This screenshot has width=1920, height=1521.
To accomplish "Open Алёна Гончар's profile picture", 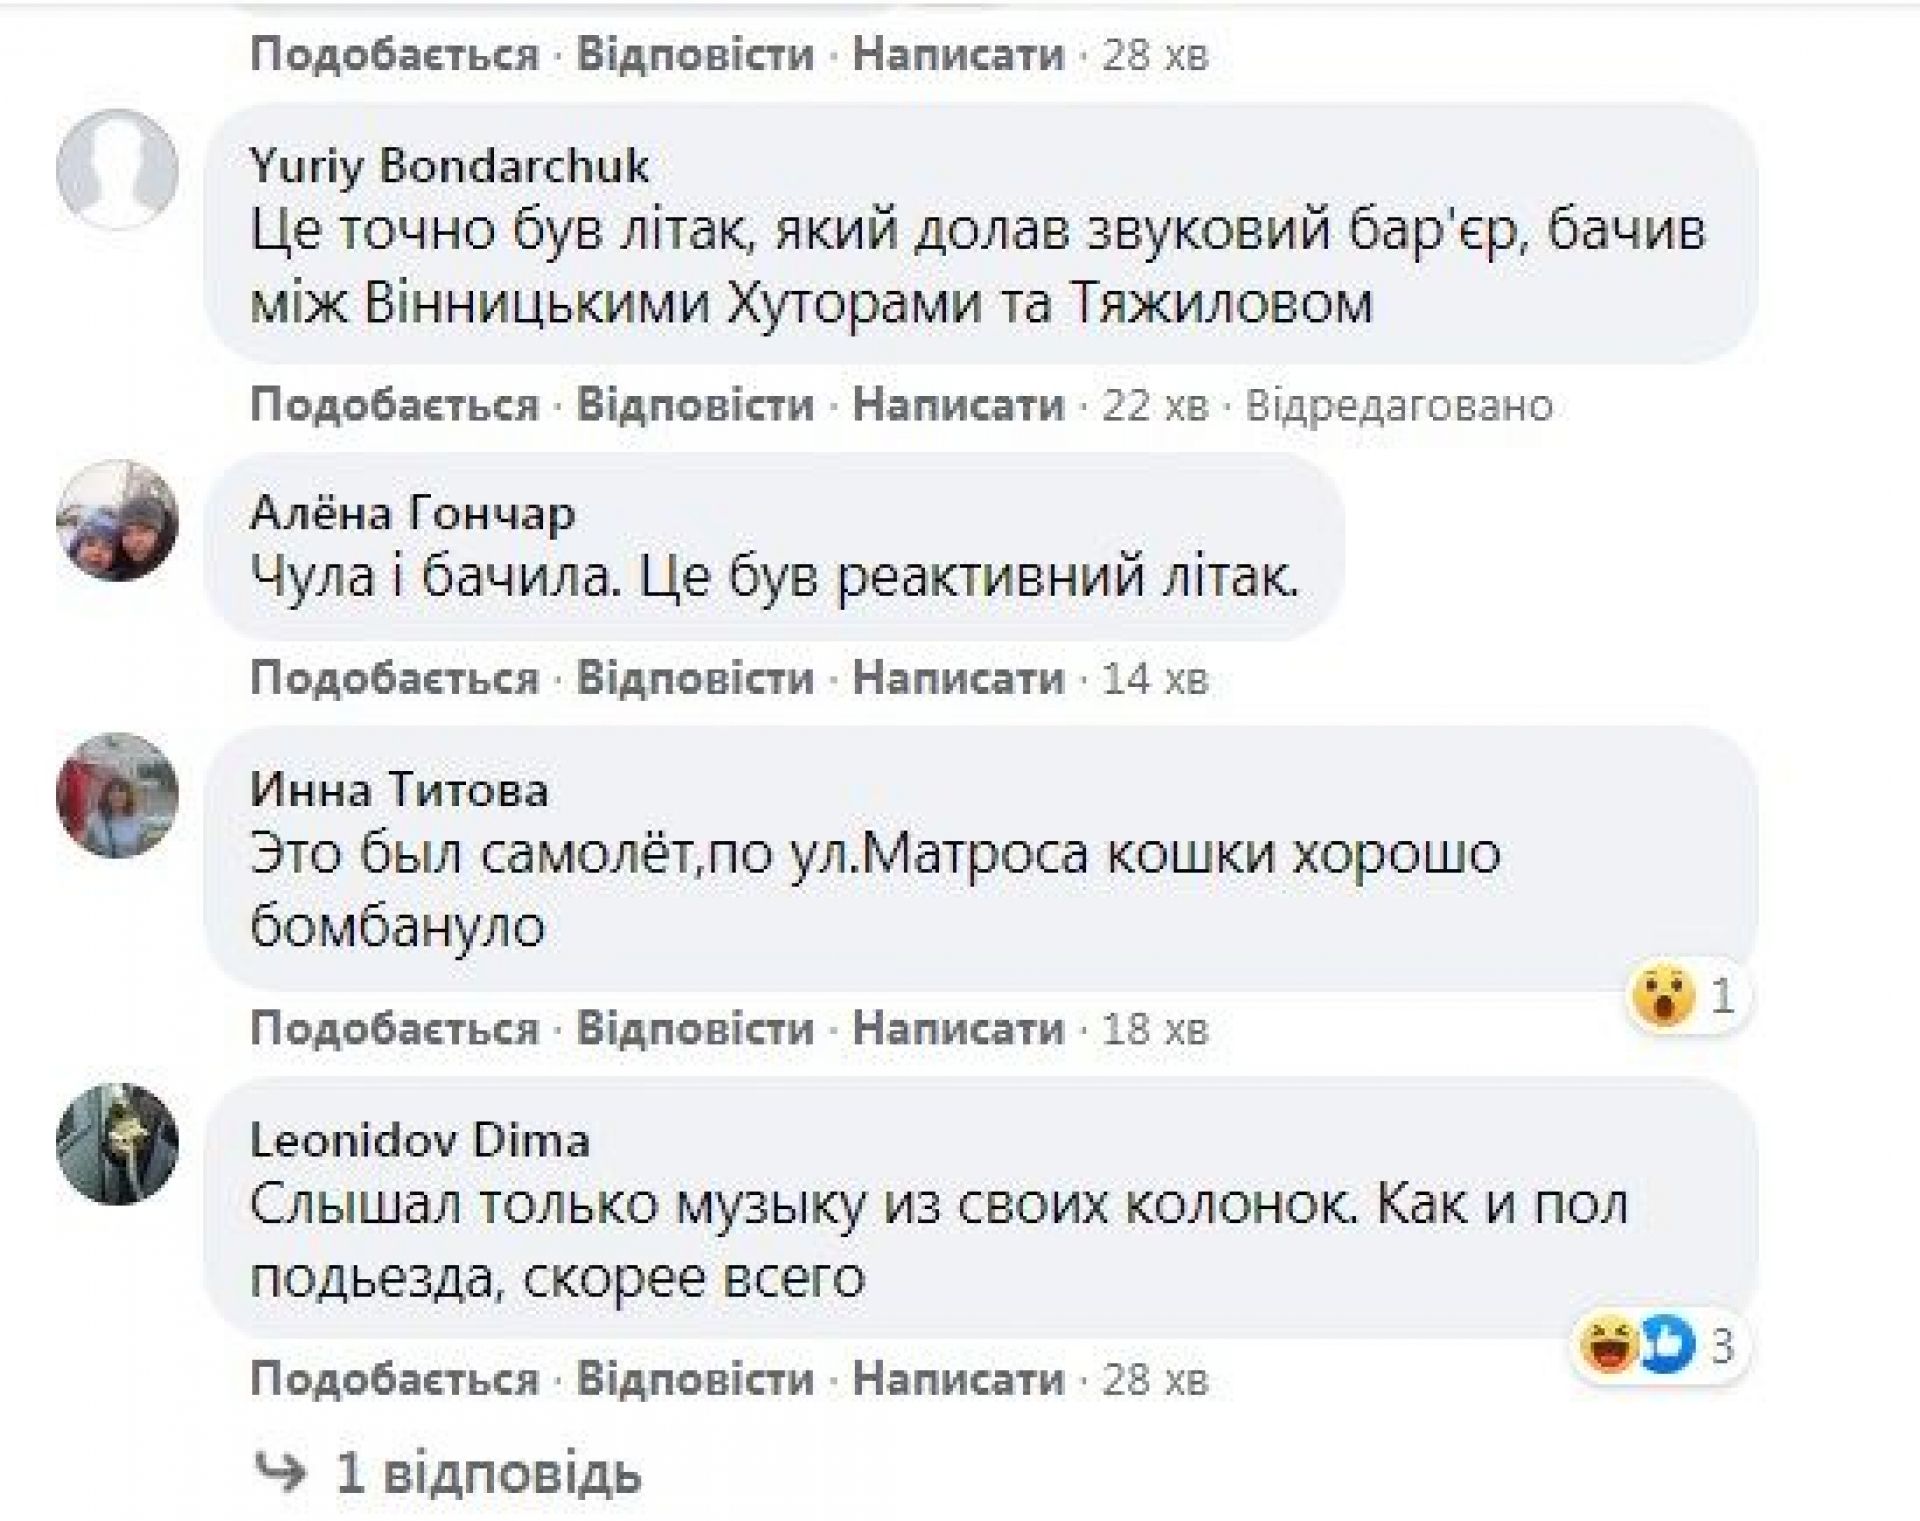I will [117, 520].
